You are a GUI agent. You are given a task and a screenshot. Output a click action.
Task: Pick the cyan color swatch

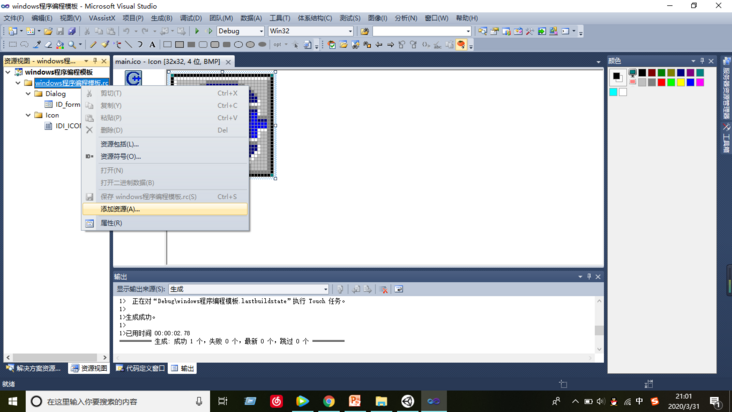(613, 92)
